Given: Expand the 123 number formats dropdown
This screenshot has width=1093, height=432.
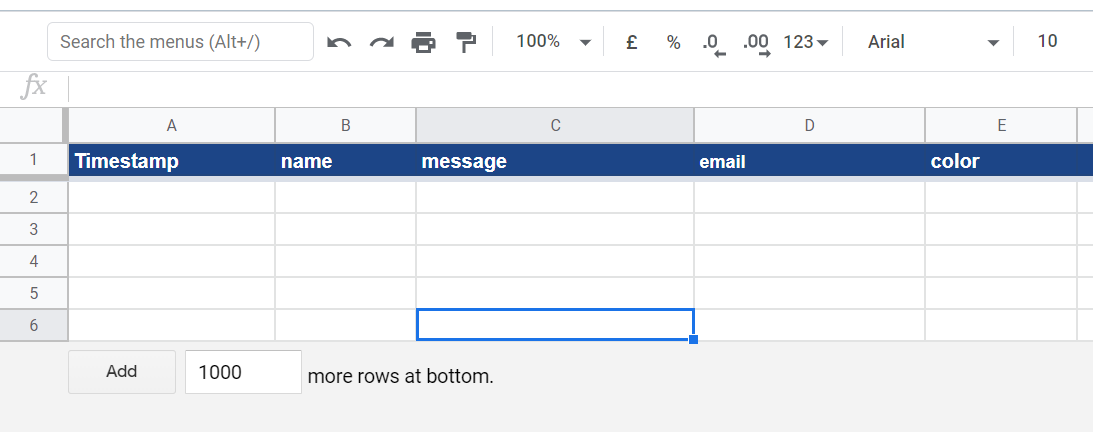Looking at the screenshot, I should [x=806, y=42].
